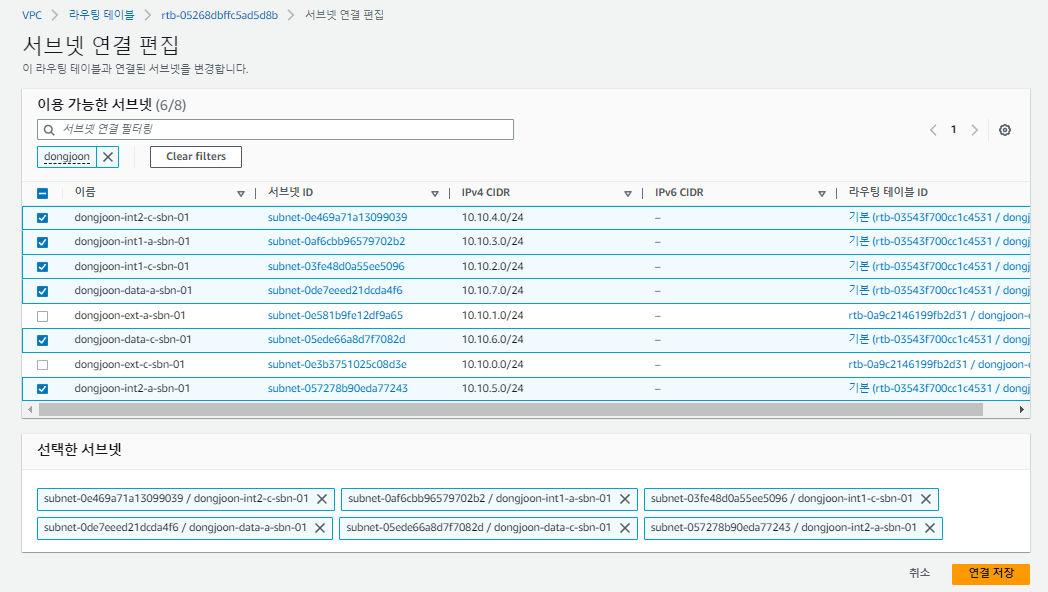The width and height of the screenshot is (1048, 592).
Task: Remove dongjoon-int2-a-sbn-01 from selected subnets
Action: 930,528
